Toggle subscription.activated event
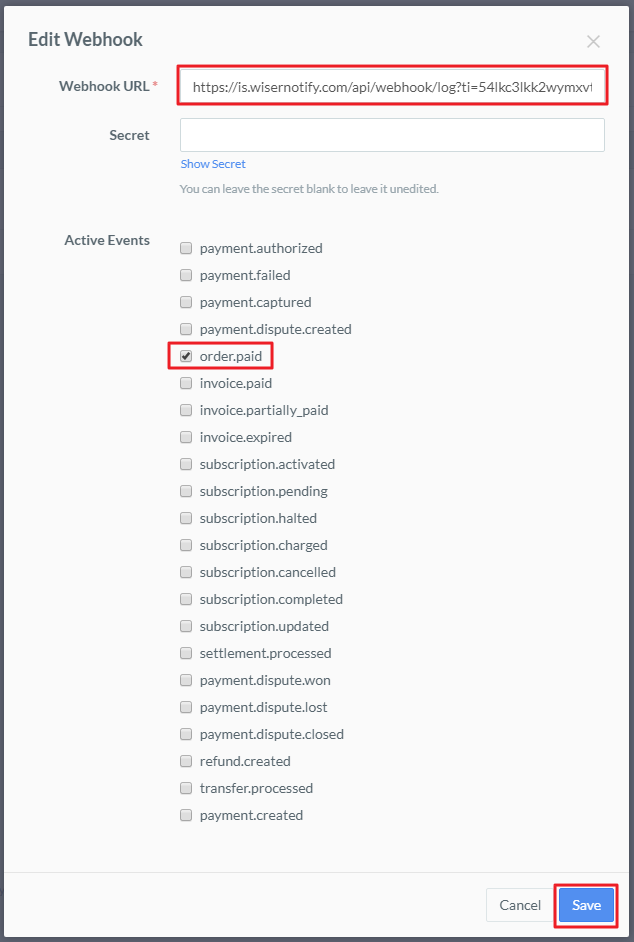The image size is (634, 942). click(x=186, y=464)
